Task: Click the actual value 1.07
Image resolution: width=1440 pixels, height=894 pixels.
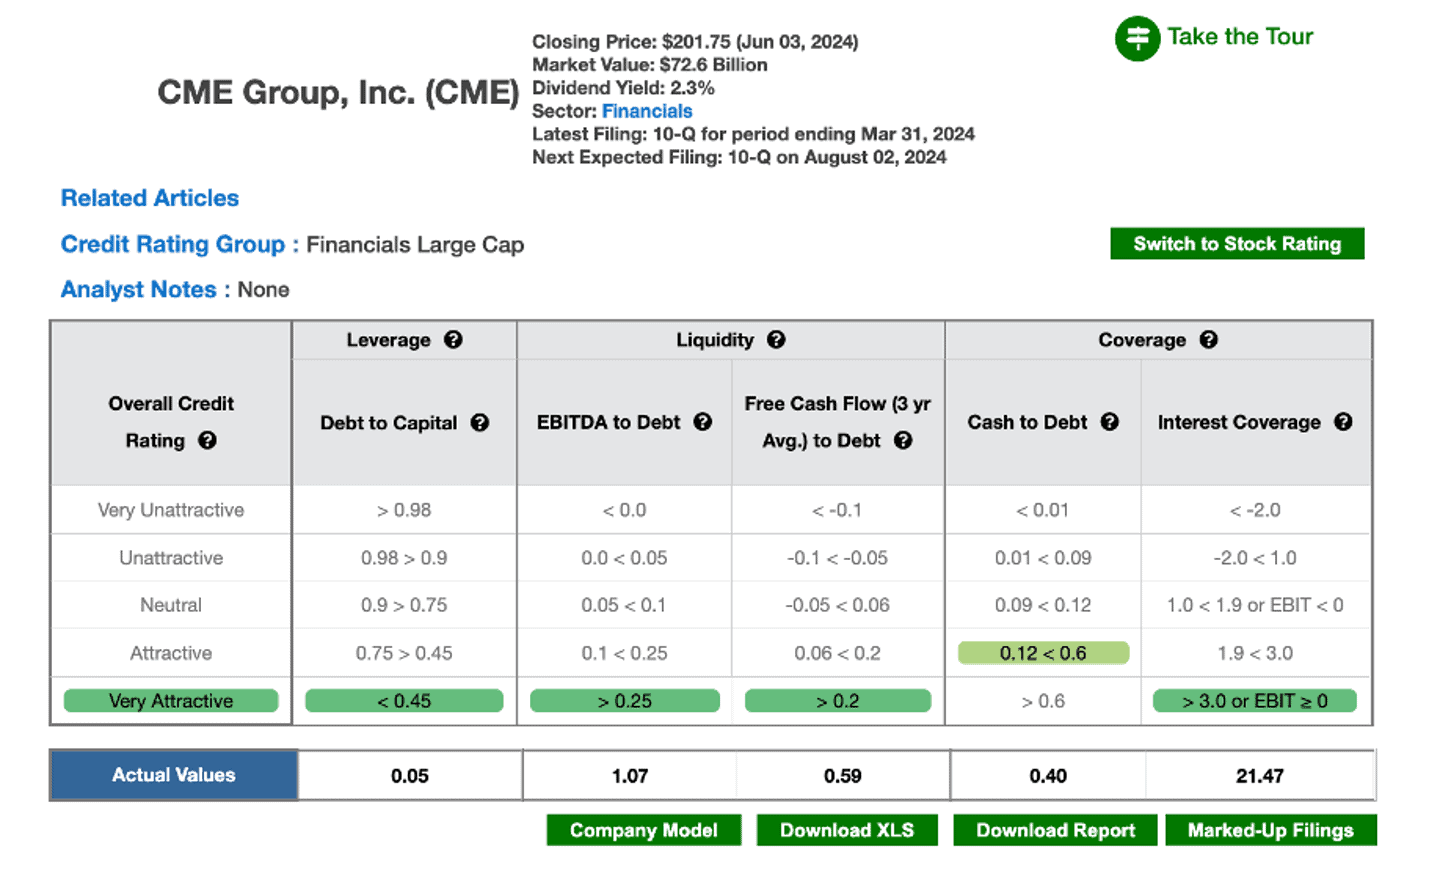Action: pyautogui.click(x=630, y=776)
